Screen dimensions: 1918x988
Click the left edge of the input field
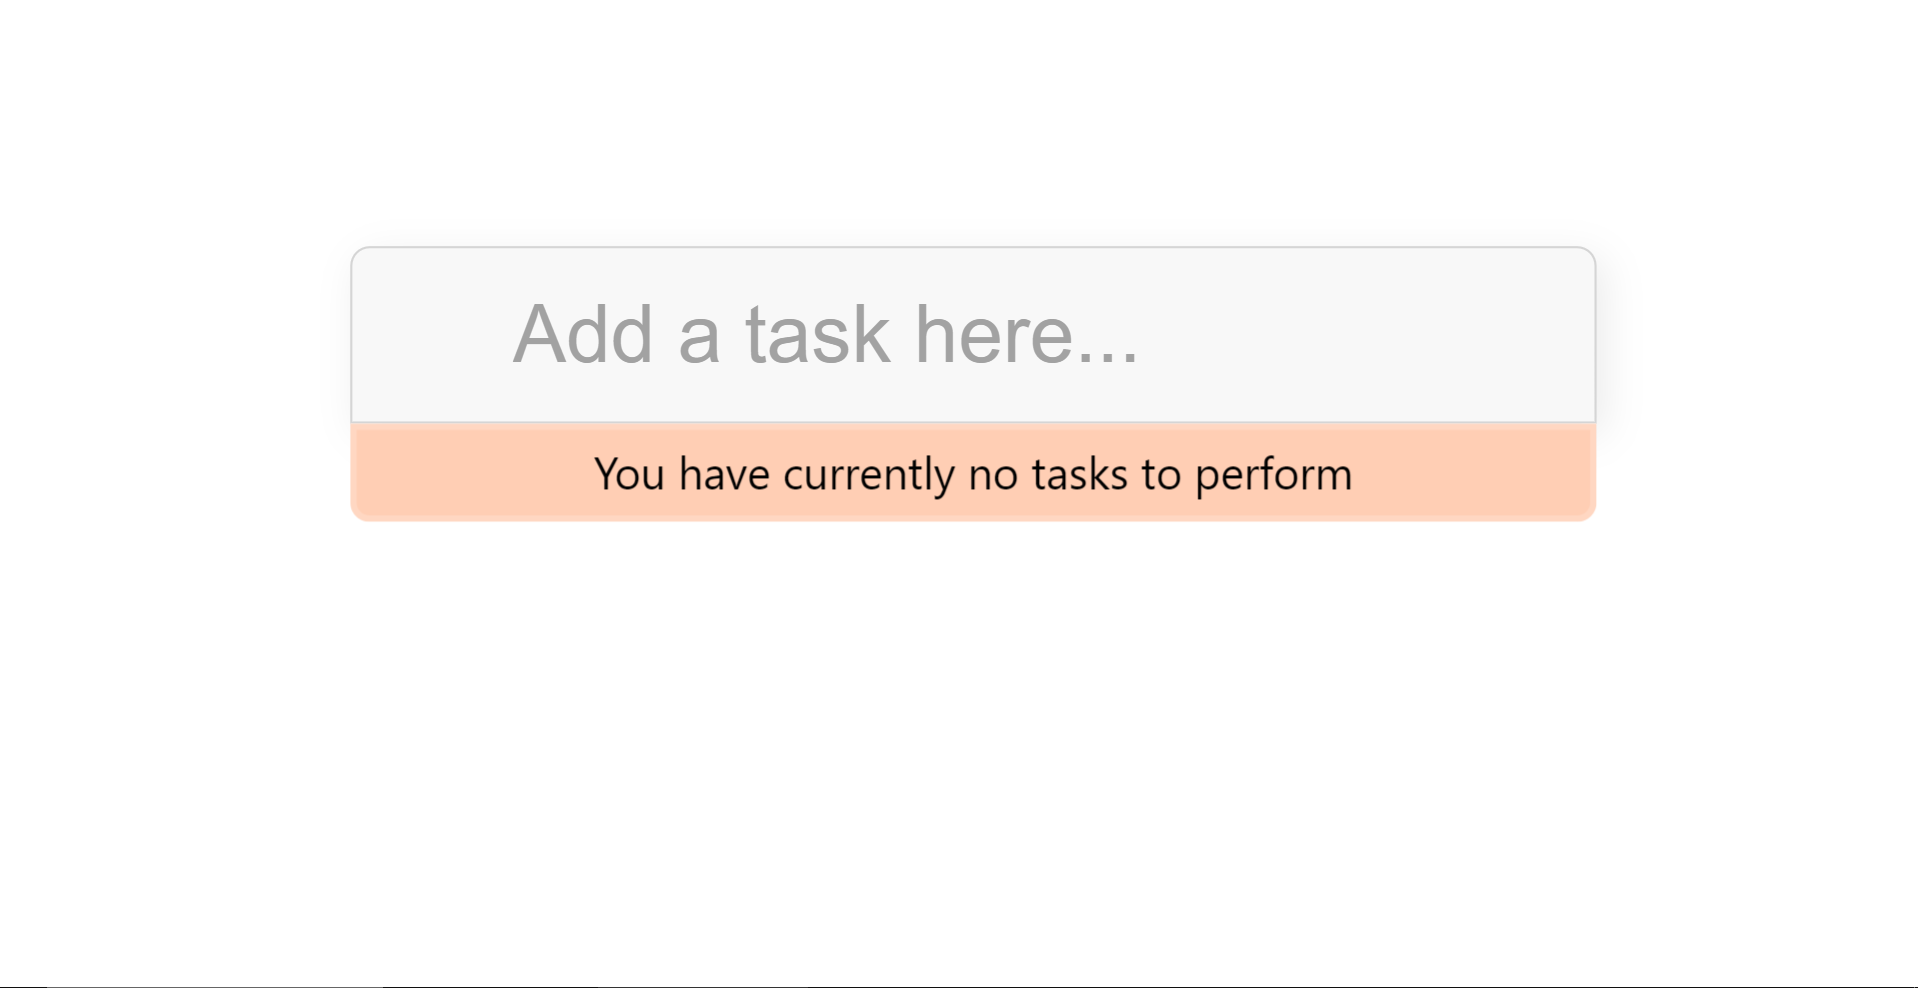coord(355,335)
